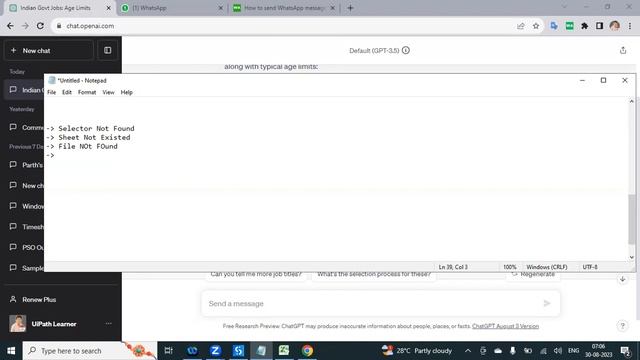Click Regenerate response button
Screen dimensions: 640x360
[533, 274]
